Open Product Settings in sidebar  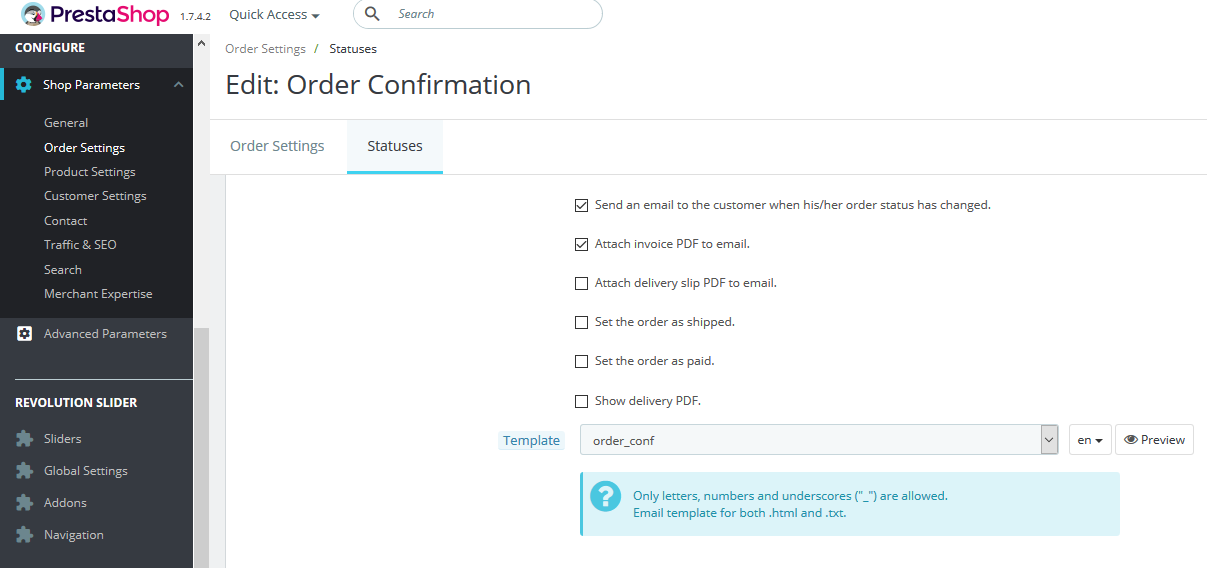(90, 172)
